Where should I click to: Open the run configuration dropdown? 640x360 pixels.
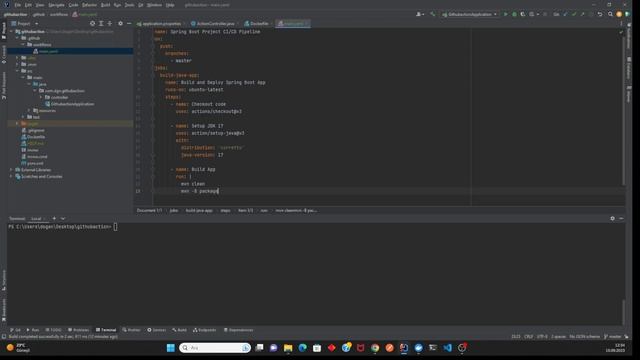coord(470,14)
